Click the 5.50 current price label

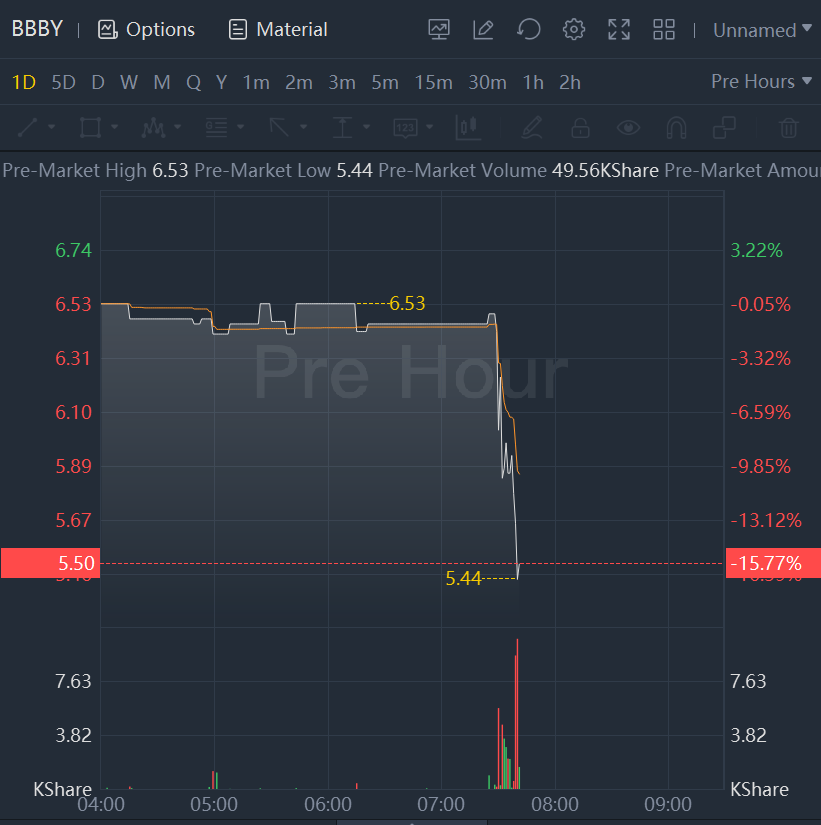coord(48,563)
